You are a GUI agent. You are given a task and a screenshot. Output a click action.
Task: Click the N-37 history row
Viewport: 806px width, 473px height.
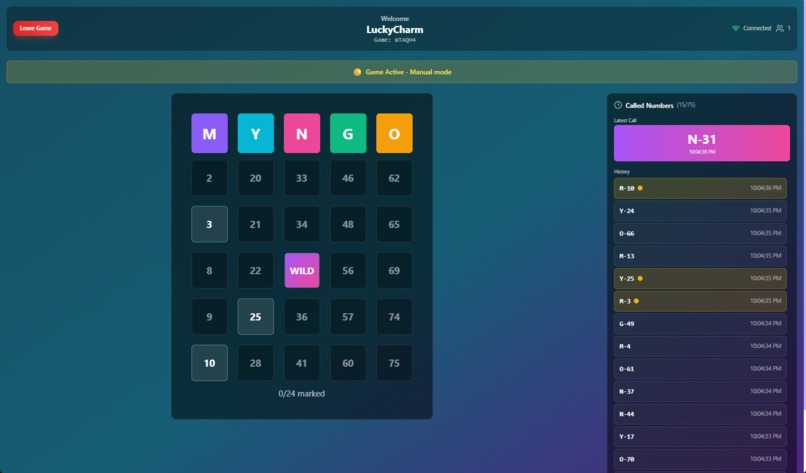[700, 392]
